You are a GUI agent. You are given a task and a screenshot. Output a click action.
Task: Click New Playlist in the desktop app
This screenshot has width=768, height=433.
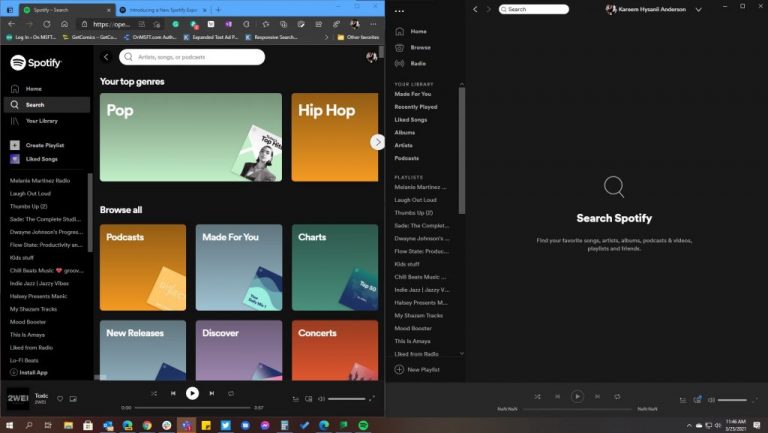417,369
